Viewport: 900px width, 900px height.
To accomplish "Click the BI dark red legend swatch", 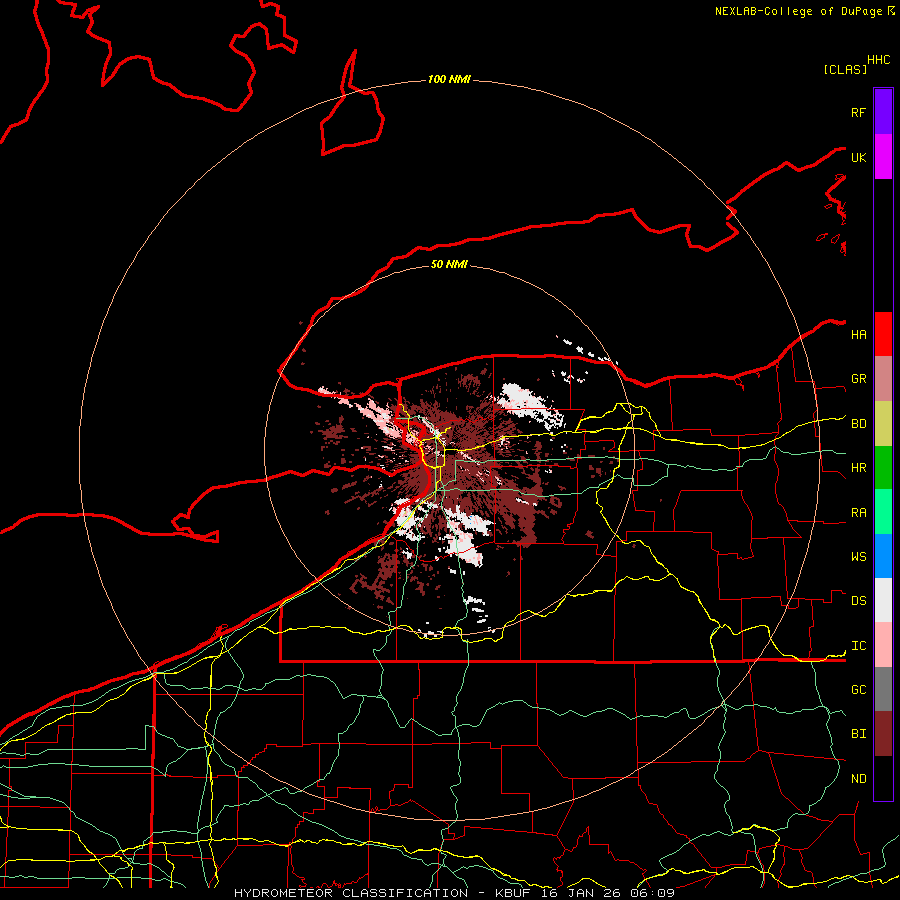I will (883, 734).
